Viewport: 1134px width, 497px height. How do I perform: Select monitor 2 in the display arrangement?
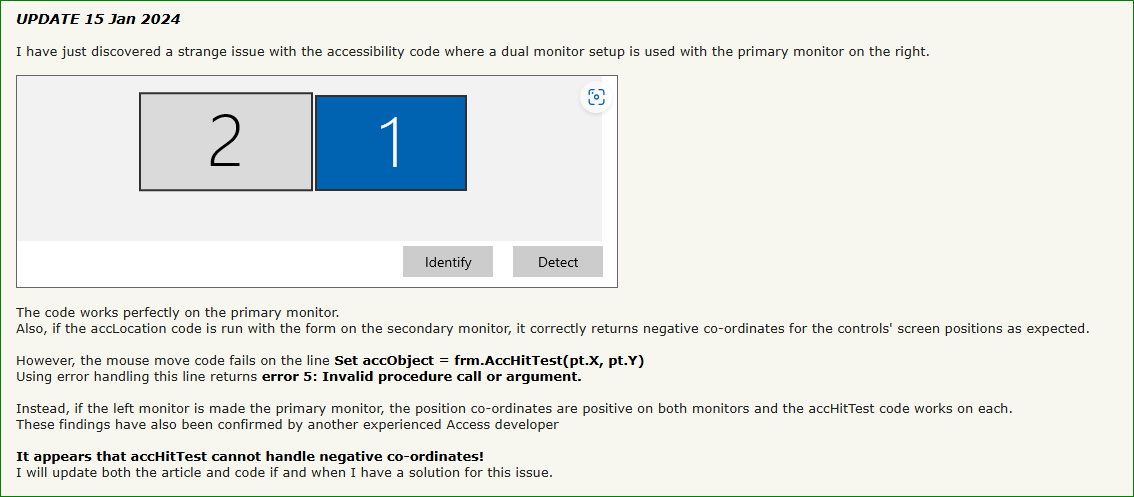[226, 141]
